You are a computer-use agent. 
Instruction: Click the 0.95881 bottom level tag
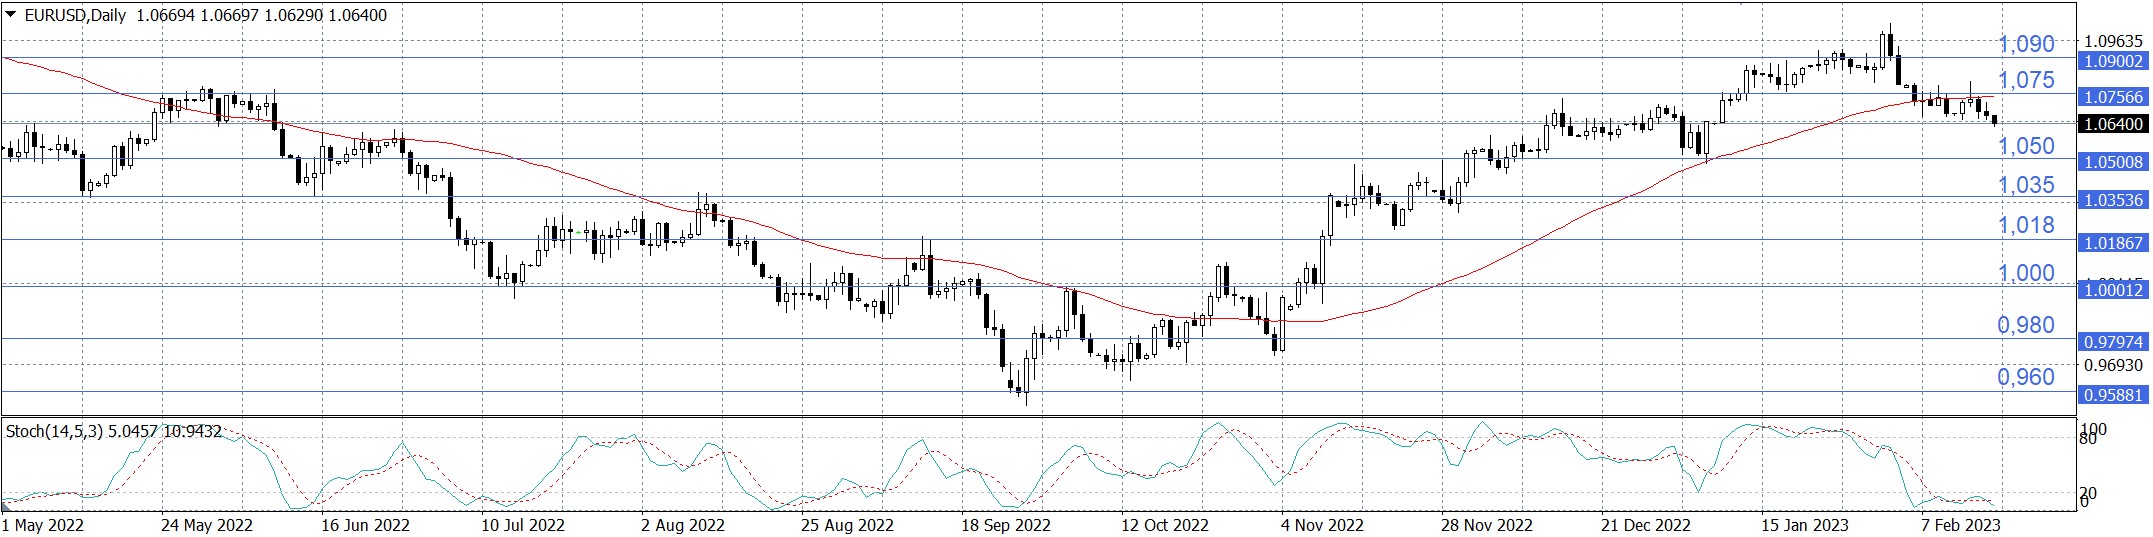coord(2111,395)
